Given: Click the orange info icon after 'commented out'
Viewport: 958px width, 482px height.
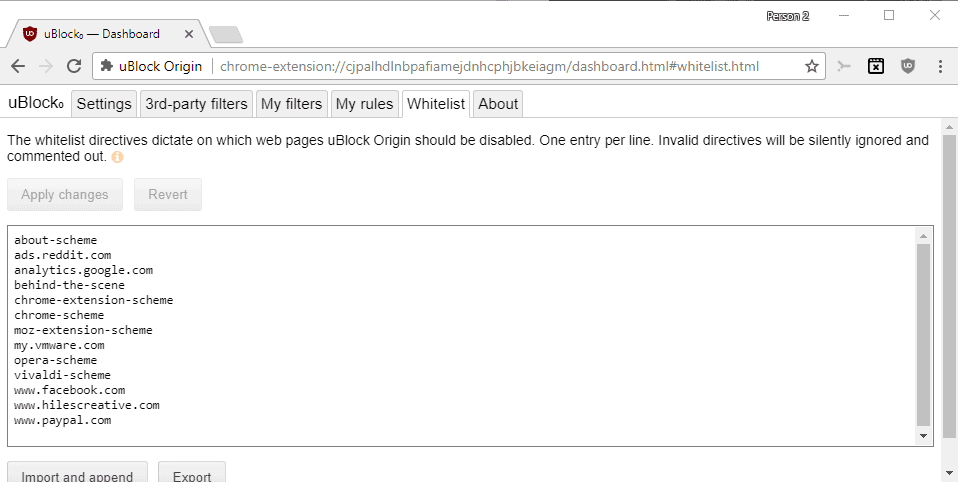Looking at the screenshot, I should point(117,157).
